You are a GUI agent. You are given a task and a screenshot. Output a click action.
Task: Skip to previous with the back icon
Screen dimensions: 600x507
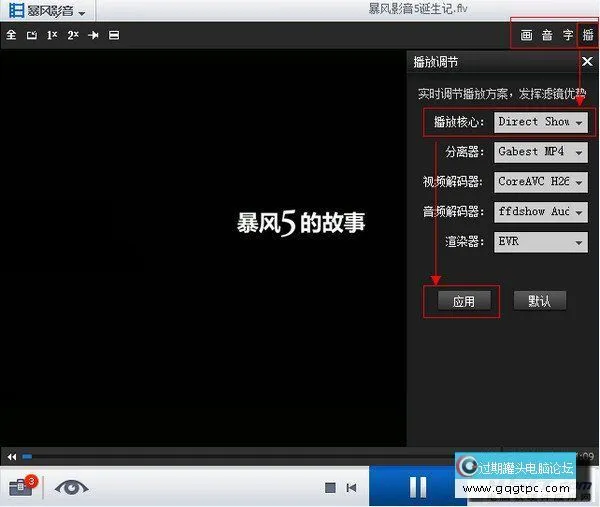tap(351, 488)
